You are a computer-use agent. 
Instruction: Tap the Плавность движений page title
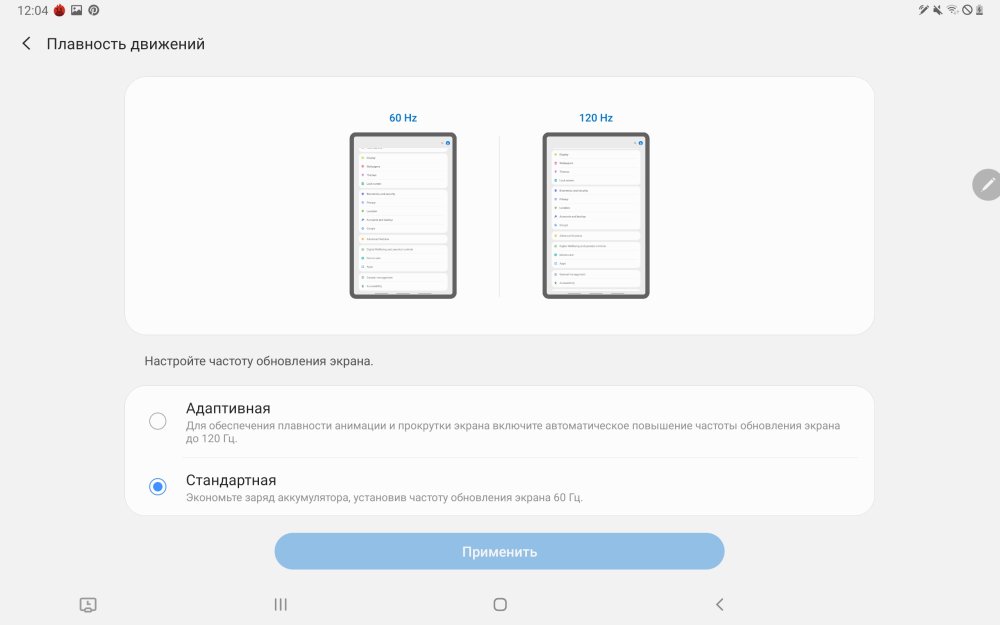click(125, 44)
